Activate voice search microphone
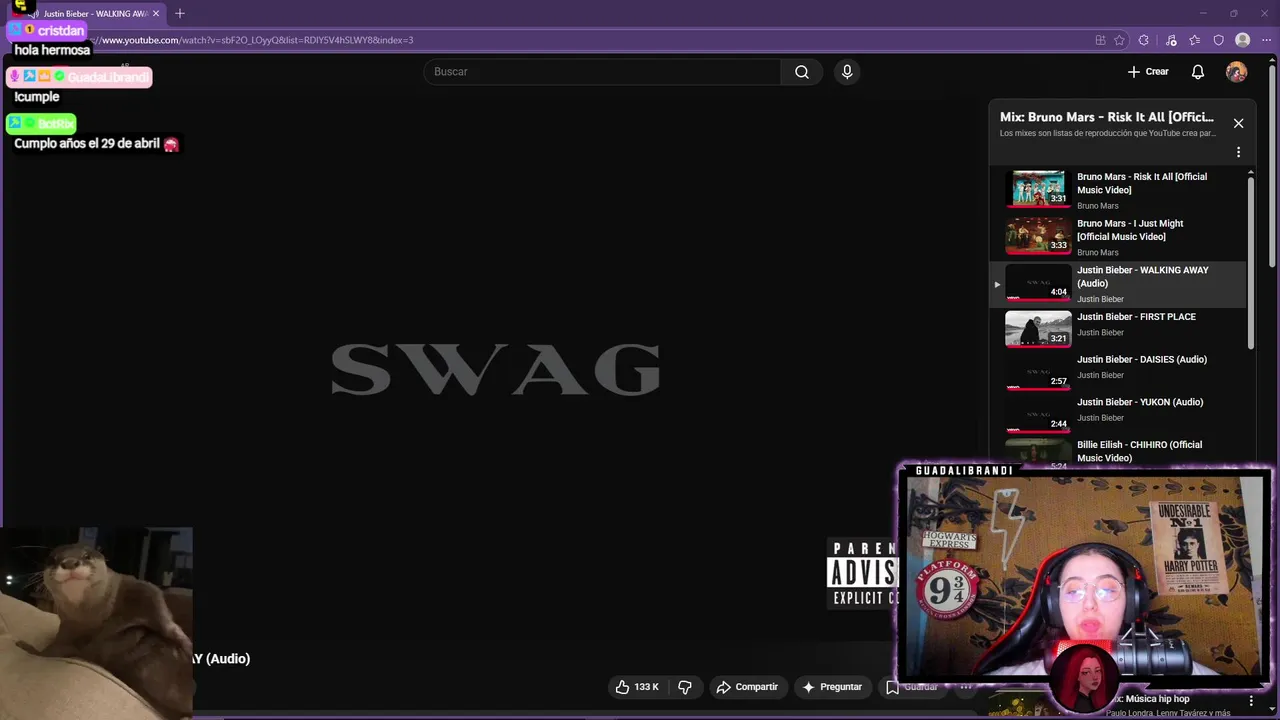Screen dimensions: 1280x720 pos(847,72)
